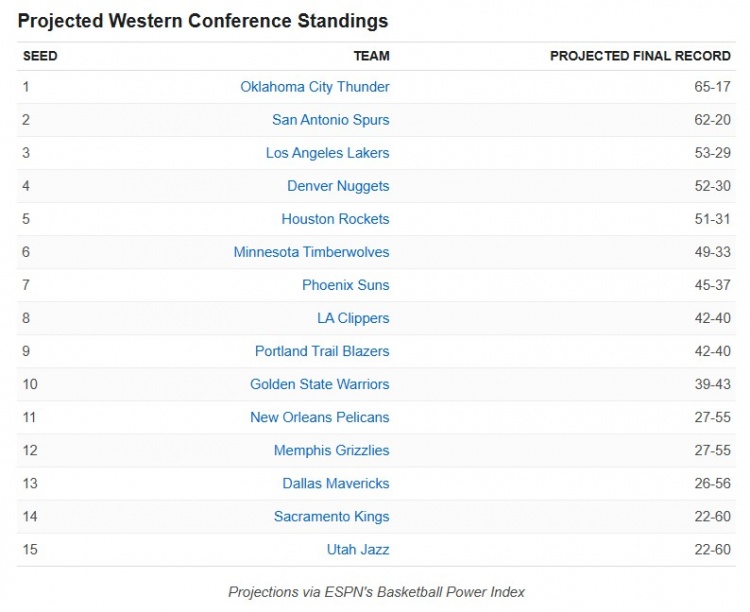Click the San Antonio Spurs link
This screenshot has width=750, height=612.
click(x=331, y=120)
